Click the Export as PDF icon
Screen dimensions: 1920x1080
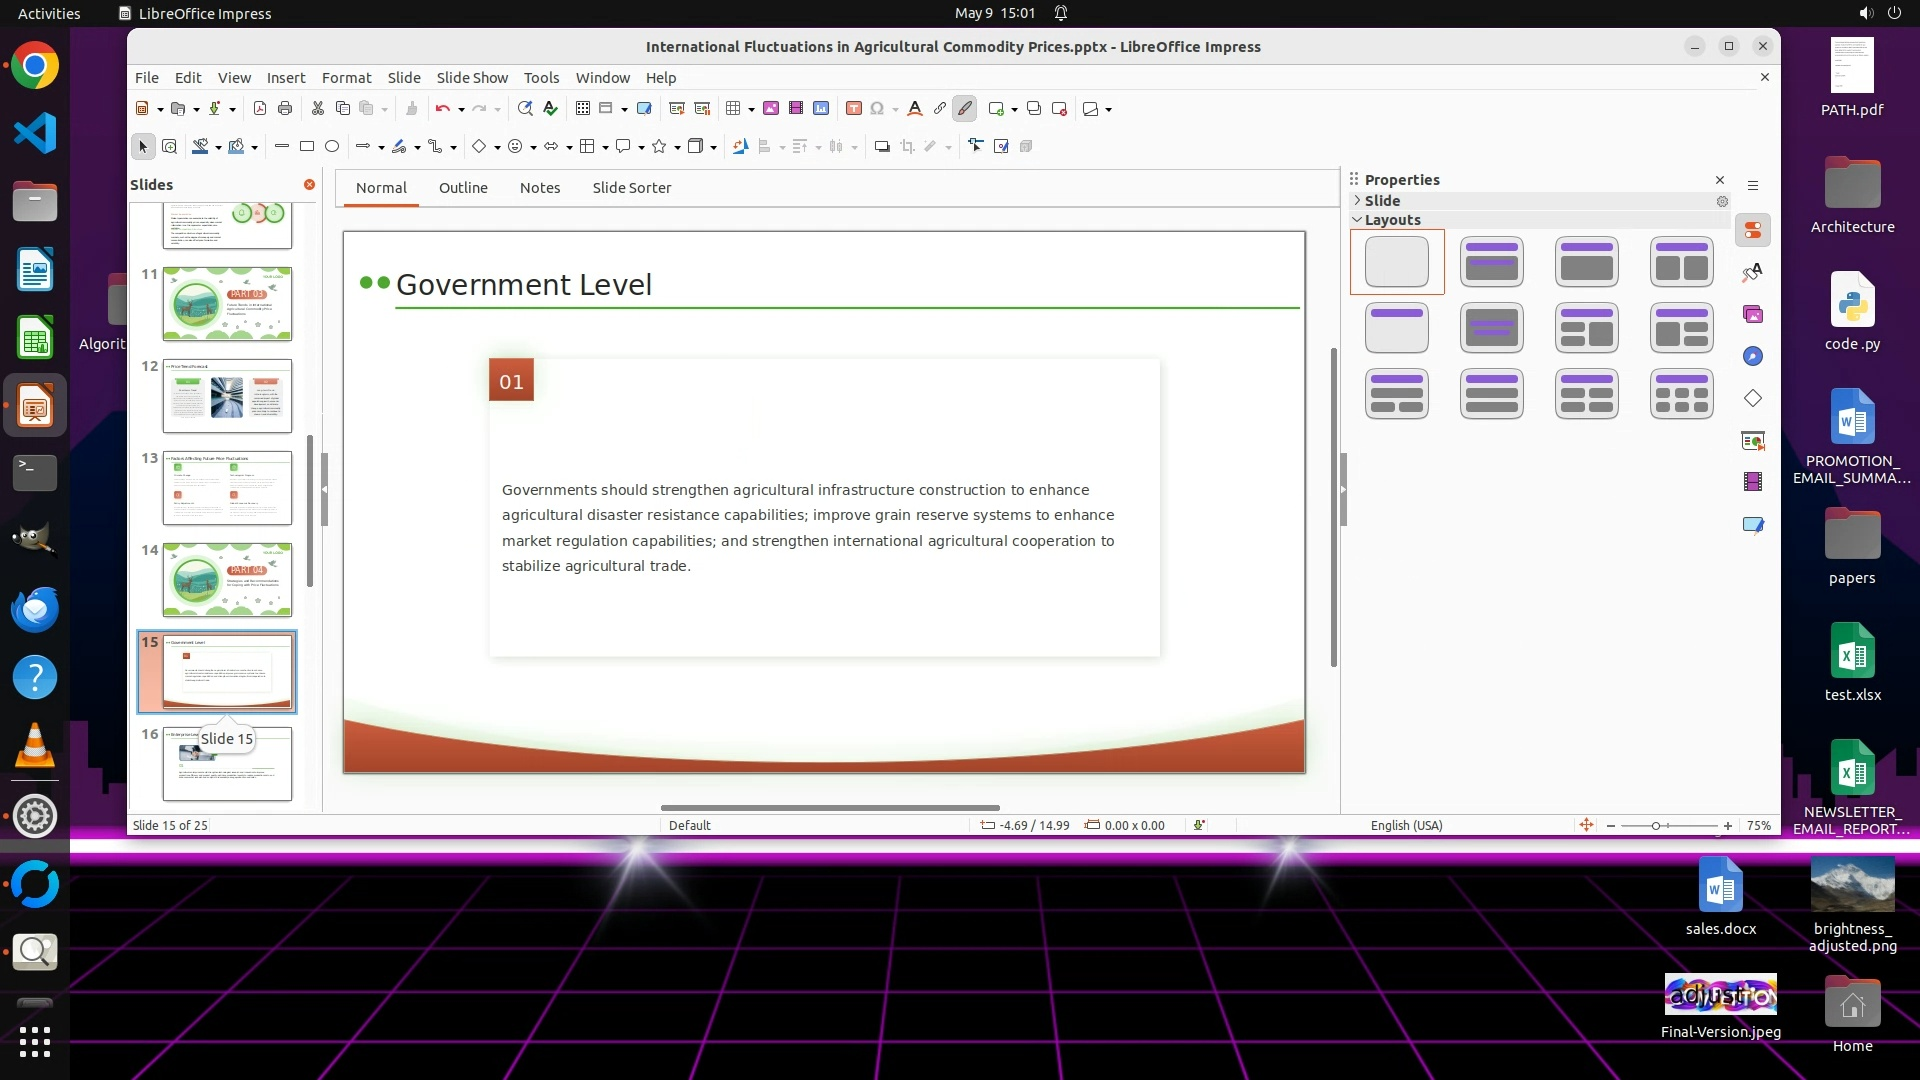260,109
